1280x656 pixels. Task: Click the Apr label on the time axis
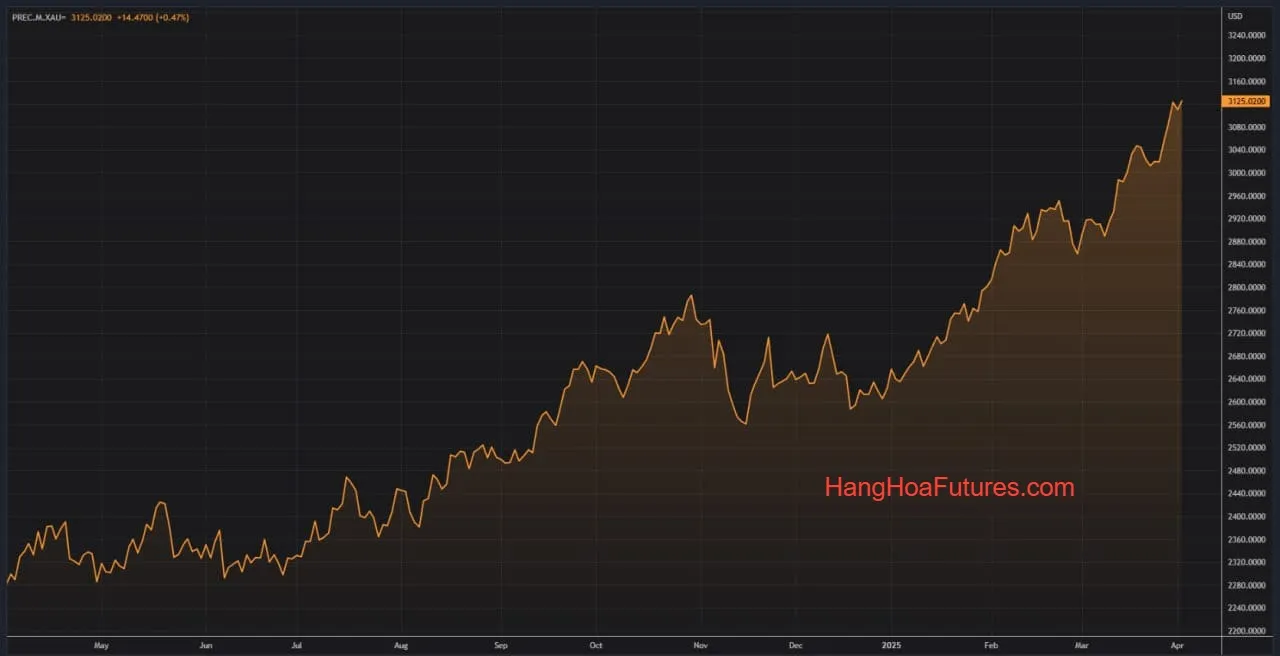pyautogui.click(x=1176, y=646)
